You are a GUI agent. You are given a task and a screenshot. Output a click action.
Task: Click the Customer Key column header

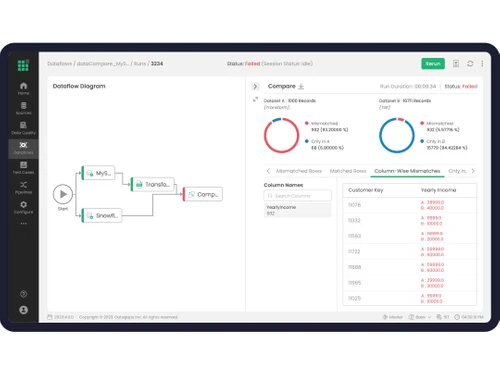click(x=366, y=190)
